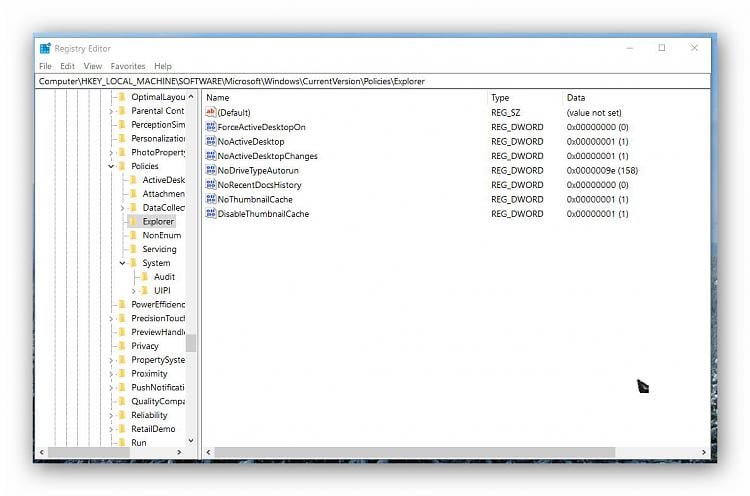
Task: Collapse the Policies tree node
Action: click(x=111, y=166)
